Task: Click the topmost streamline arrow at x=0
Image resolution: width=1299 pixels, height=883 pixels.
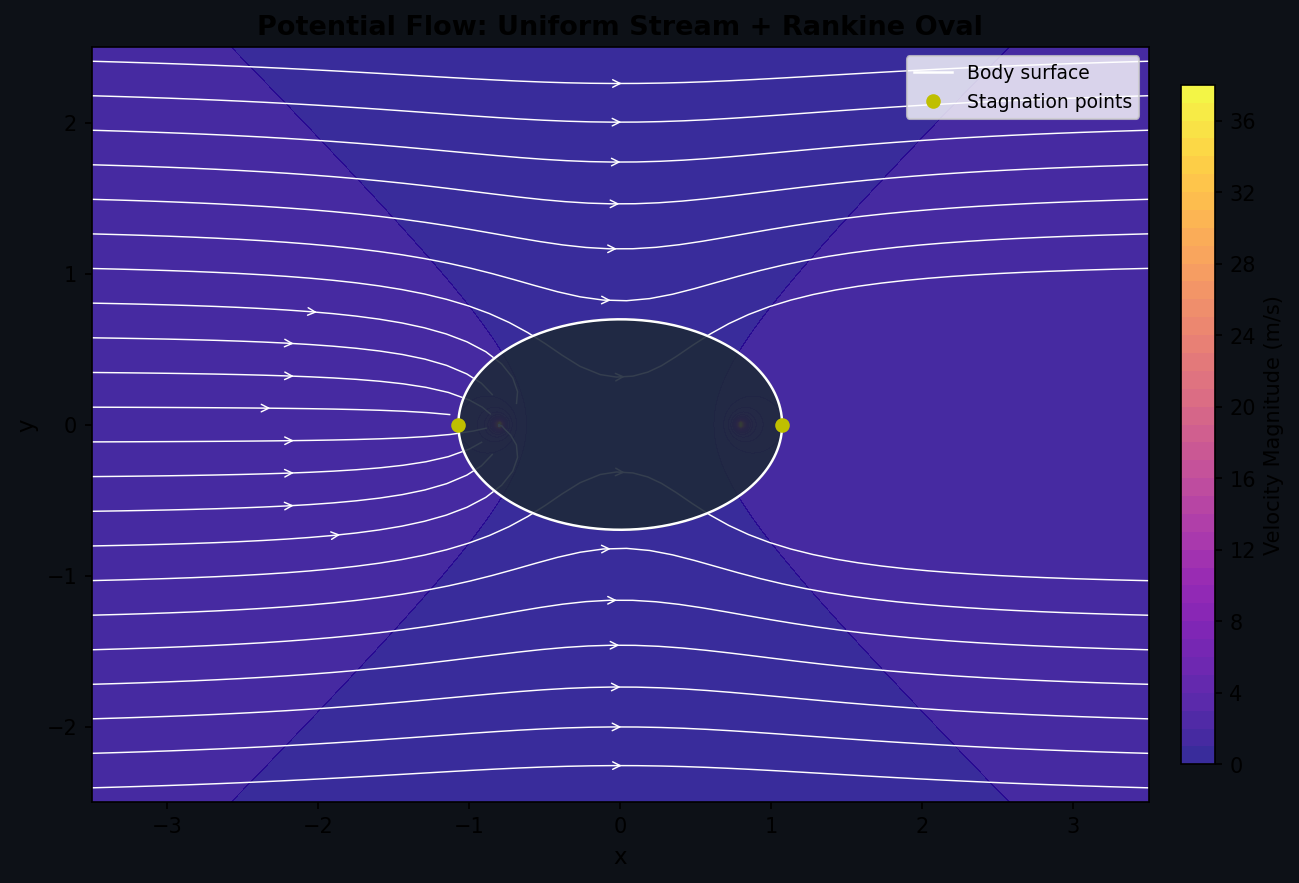Action: tap(616, 83)
